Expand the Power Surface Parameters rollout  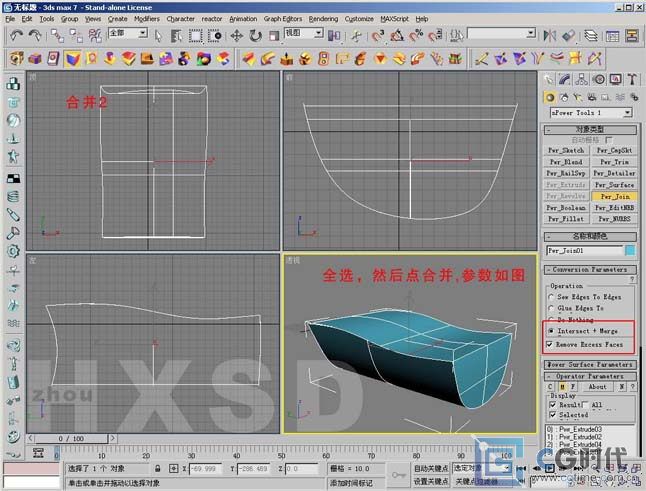pos(590,365)
